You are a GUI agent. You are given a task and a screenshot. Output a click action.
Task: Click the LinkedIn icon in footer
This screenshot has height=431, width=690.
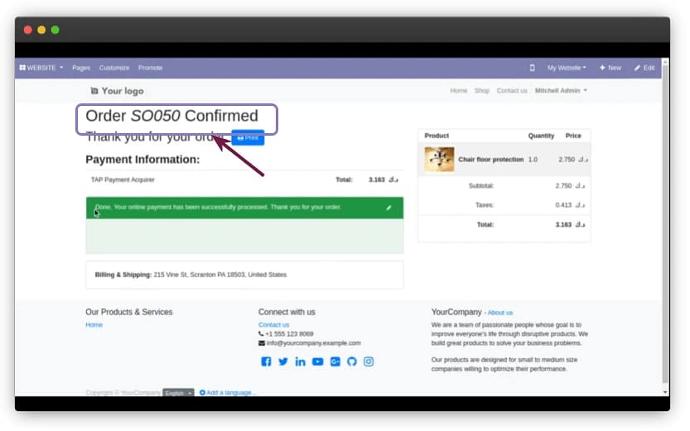pyautogui.click(x=300, y=361)
